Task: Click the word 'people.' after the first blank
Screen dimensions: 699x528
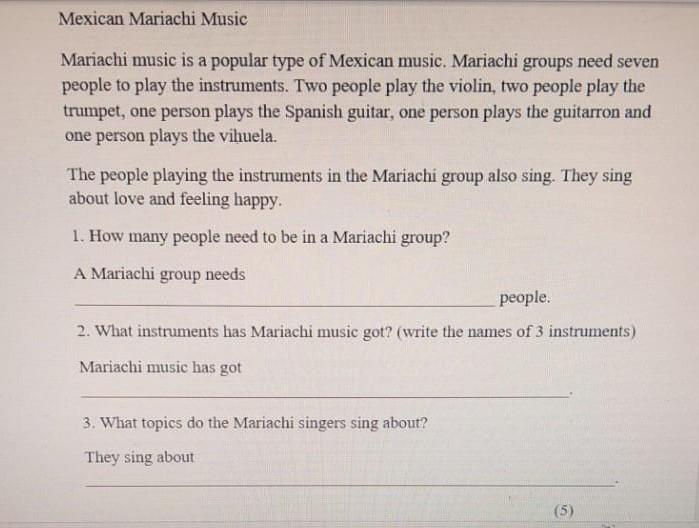Action: point(525,297)
